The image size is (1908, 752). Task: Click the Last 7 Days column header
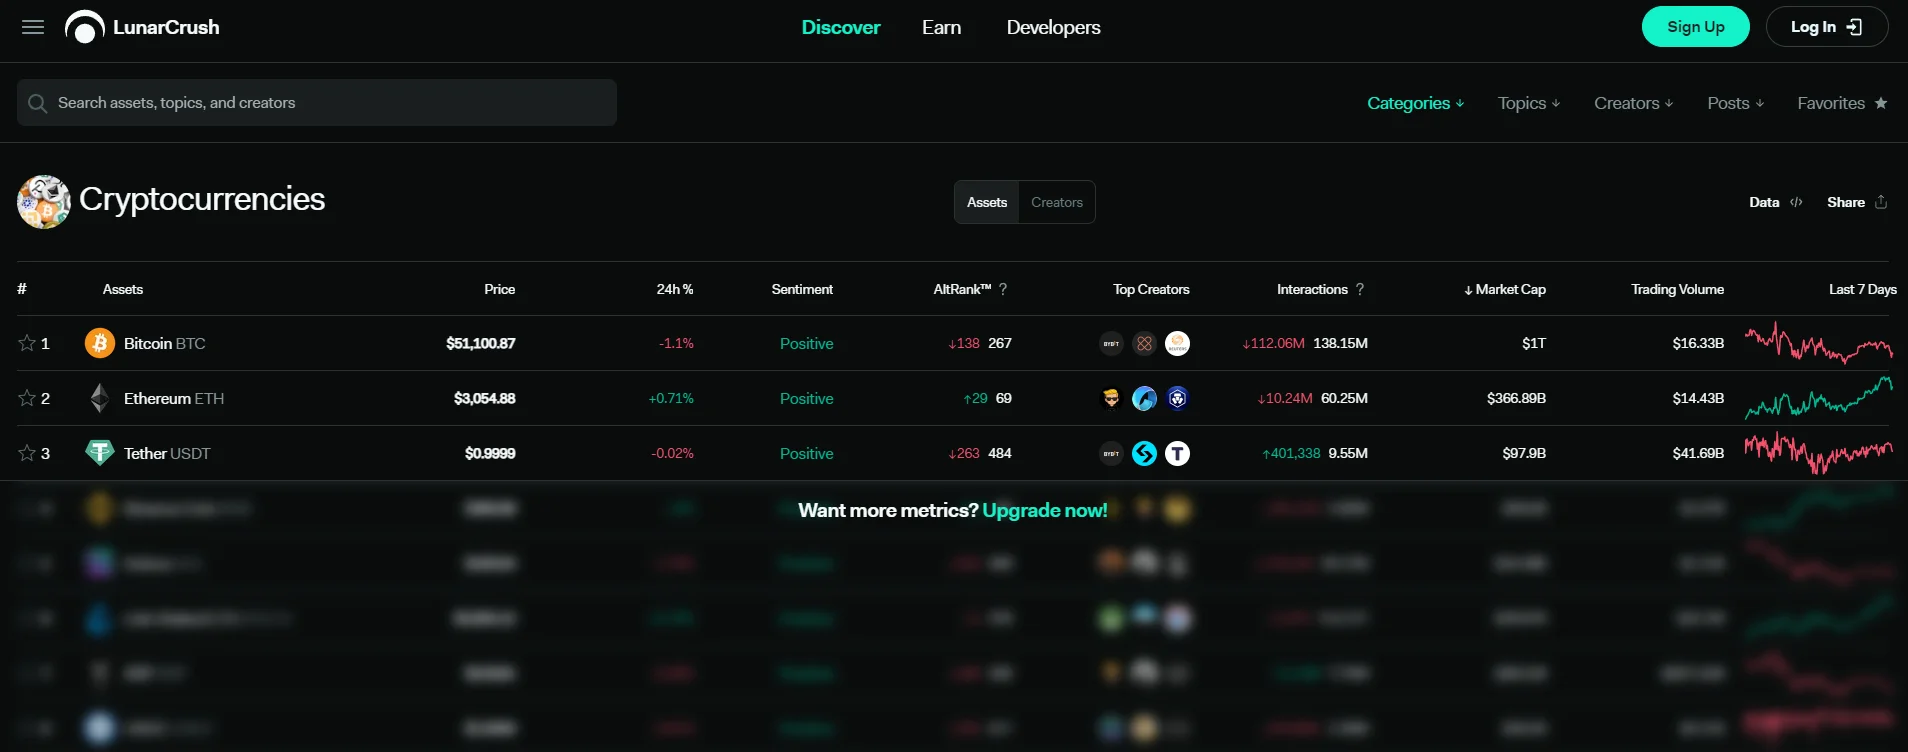(1863, 289)
